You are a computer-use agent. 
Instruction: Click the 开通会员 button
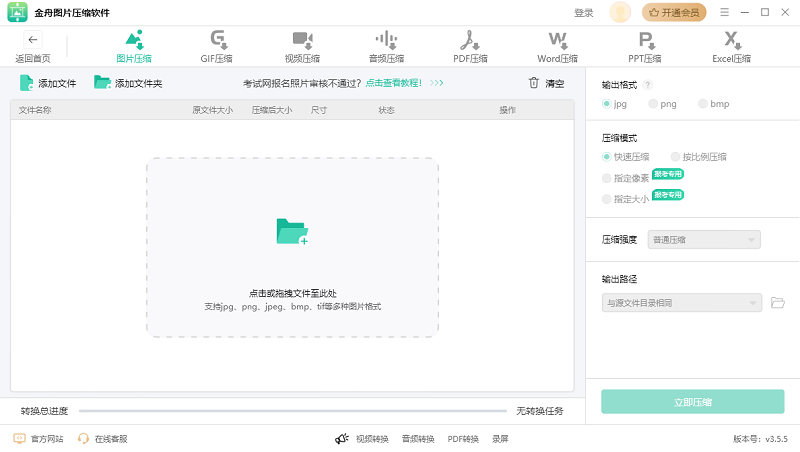point(676,12)
